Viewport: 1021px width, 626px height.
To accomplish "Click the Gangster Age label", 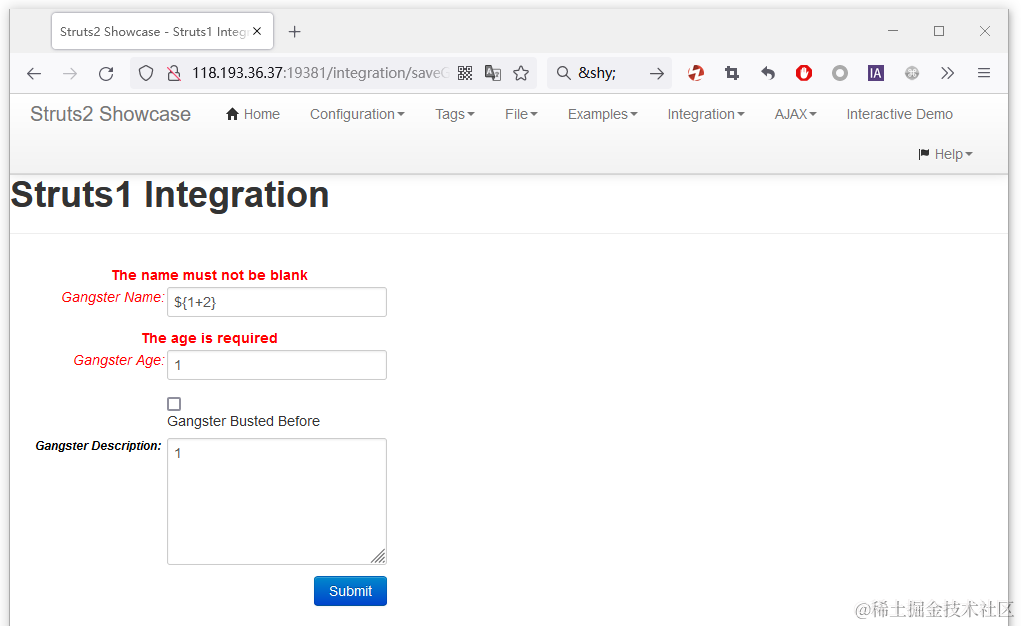I will (x=119, y=360).
